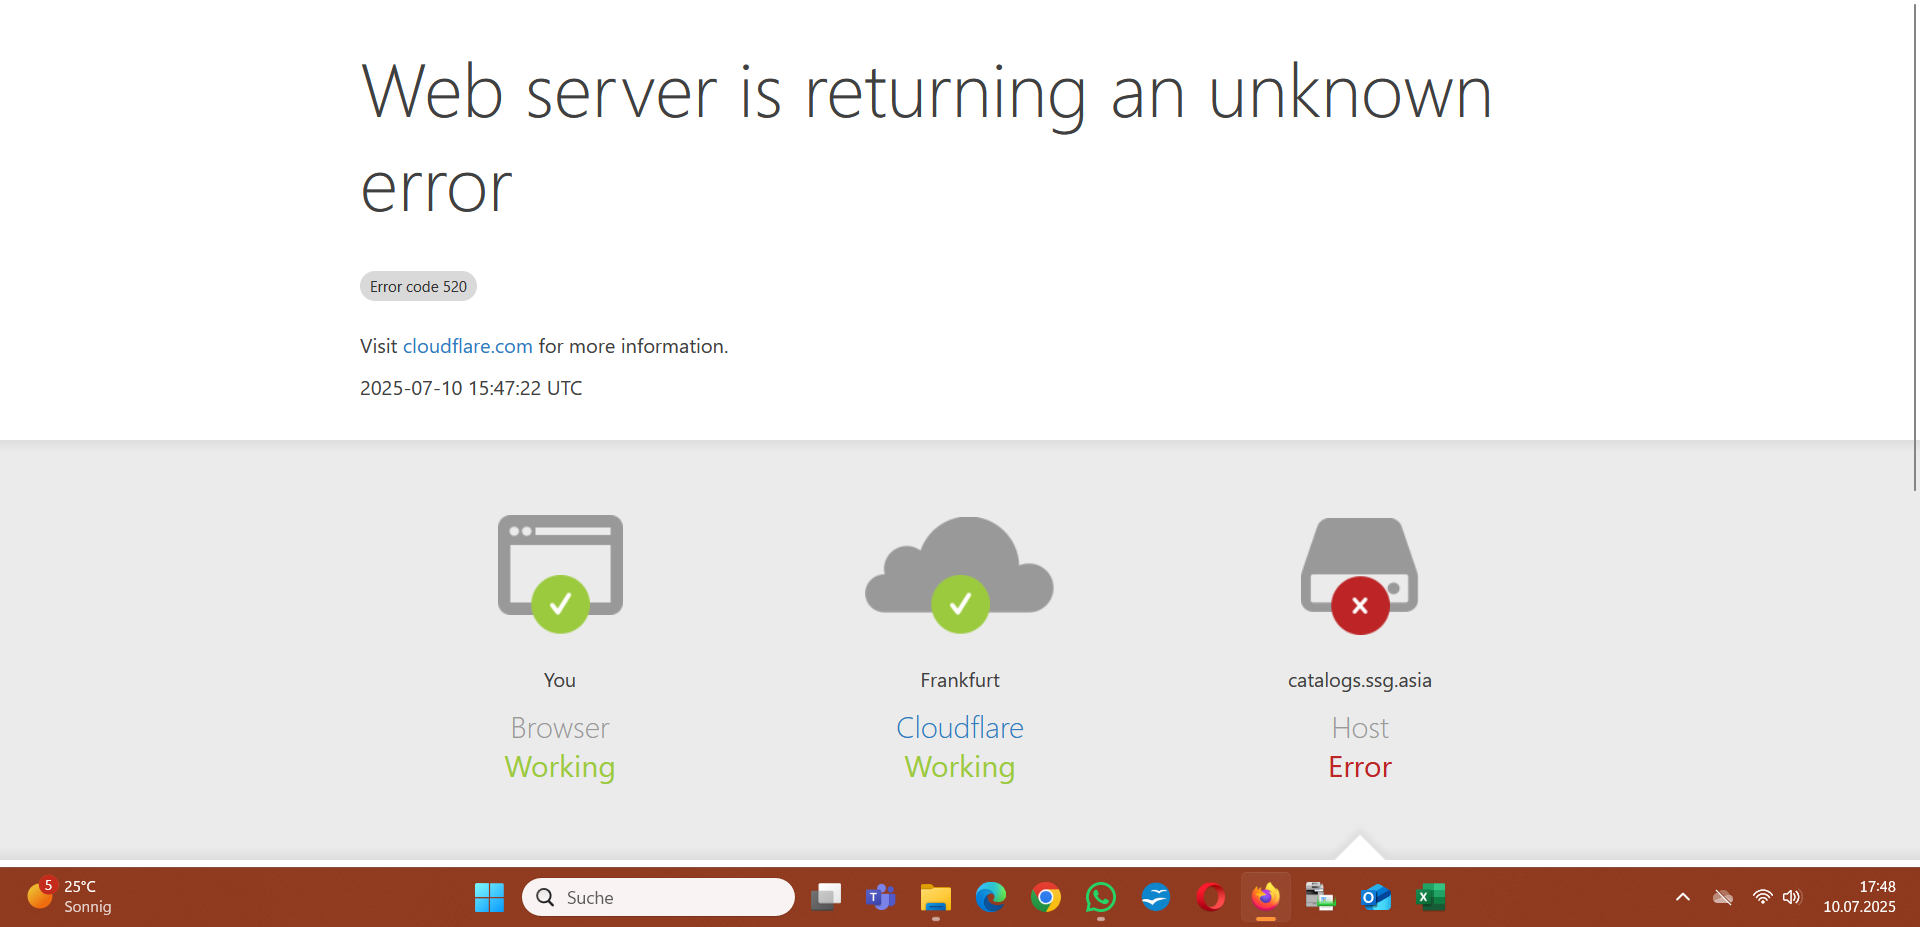
Task: Click the Firefox icon in taskbar
Action: pyautogui.click(x=1265, y=897)
